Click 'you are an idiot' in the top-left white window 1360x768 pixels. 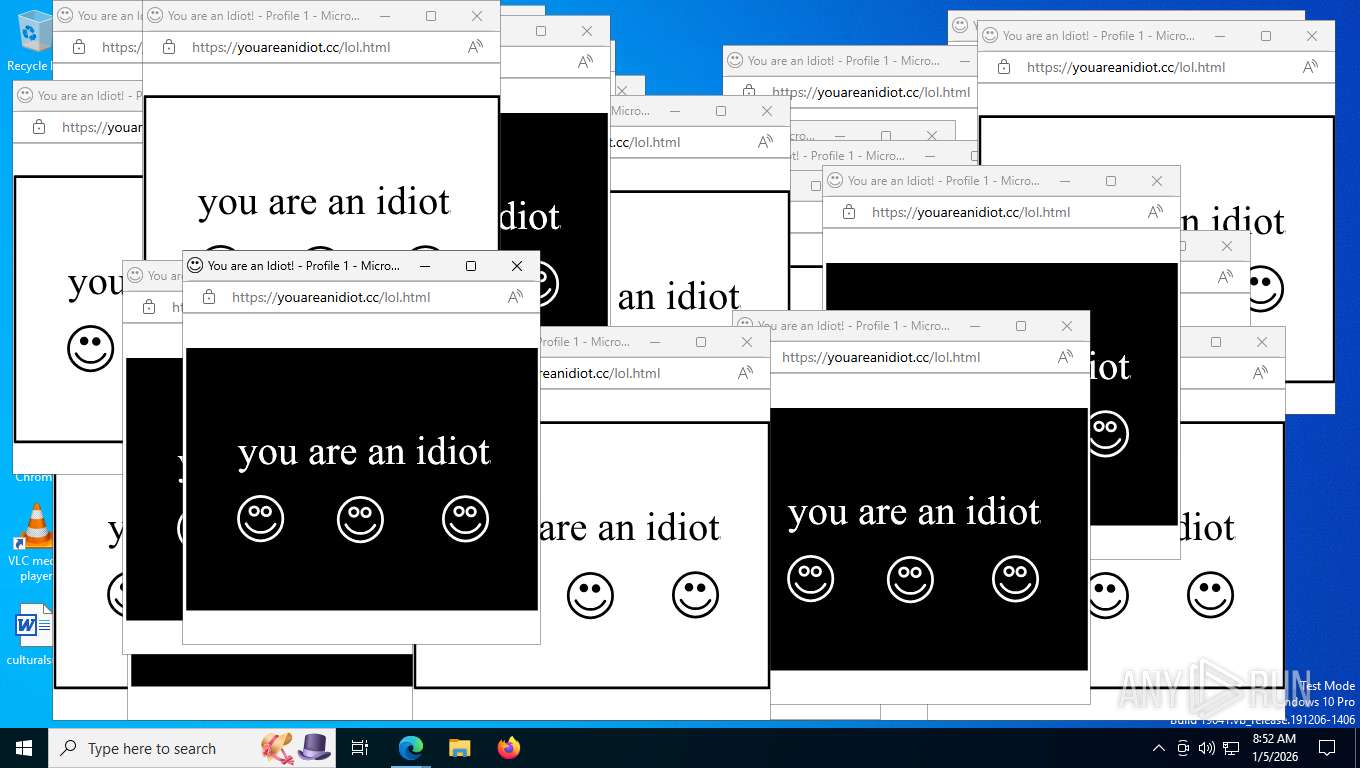(x=324, y=203)
